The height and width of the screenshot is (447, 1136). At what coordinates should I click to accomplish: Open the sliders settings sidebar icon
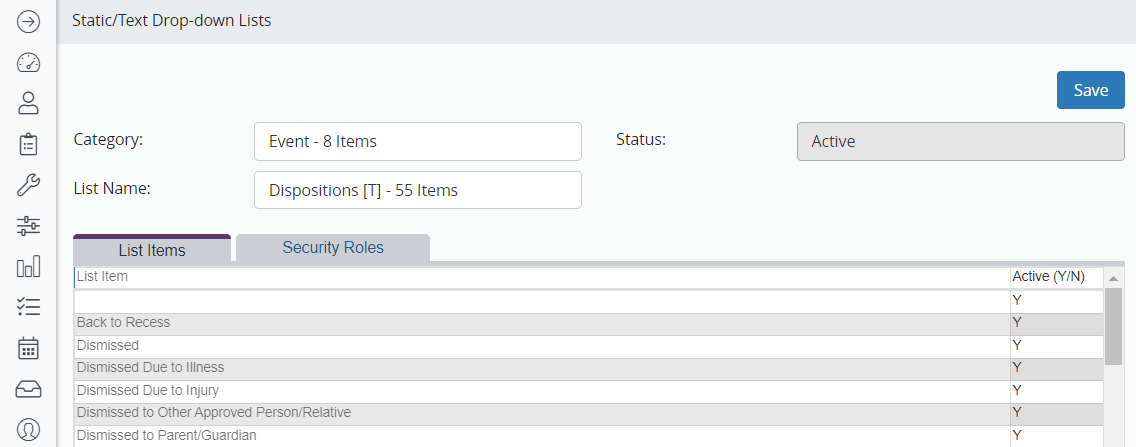click(x=28, y=226)
